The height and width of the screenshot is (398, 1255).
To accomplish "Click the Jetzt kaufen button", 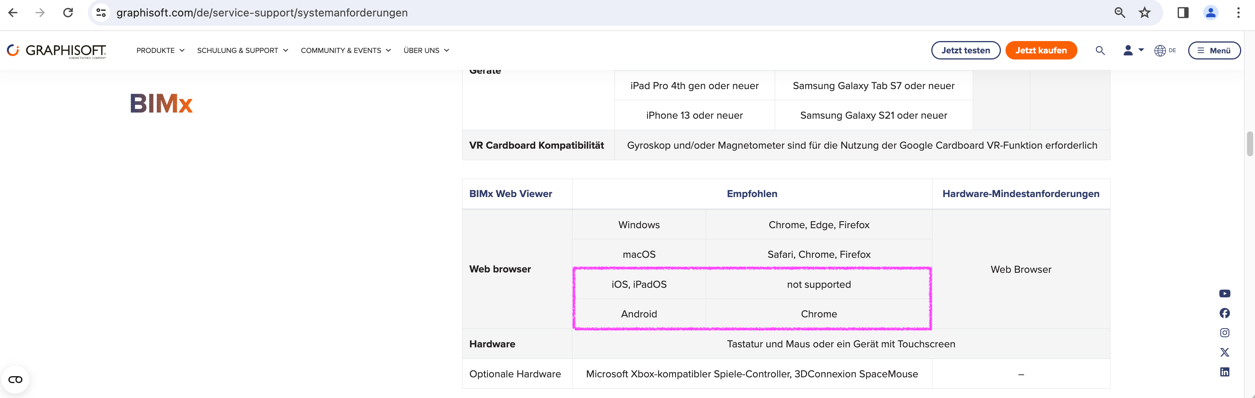I will point(1041,50).
